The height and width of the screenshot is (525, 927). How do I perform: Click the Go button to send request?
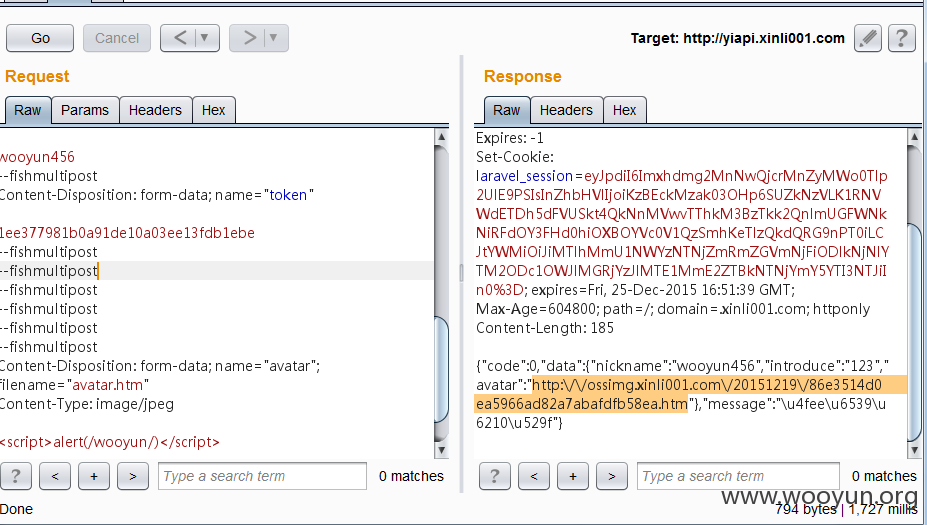point(40,38)
